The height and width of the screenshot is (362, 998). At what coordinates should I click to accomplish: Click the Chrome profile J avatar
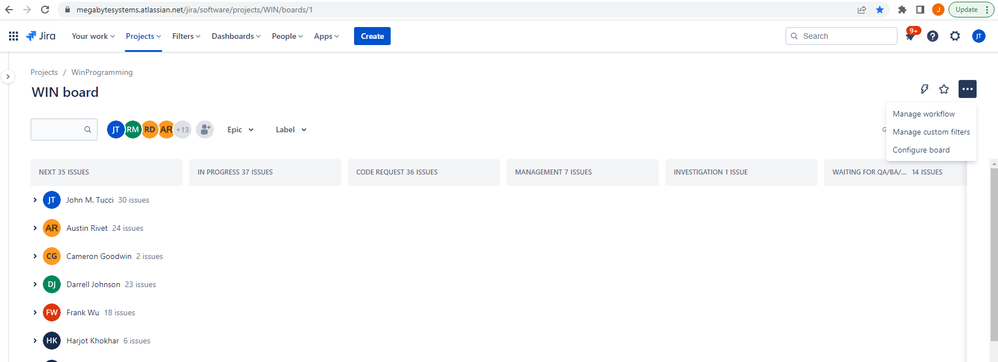[x=938, y=10]
